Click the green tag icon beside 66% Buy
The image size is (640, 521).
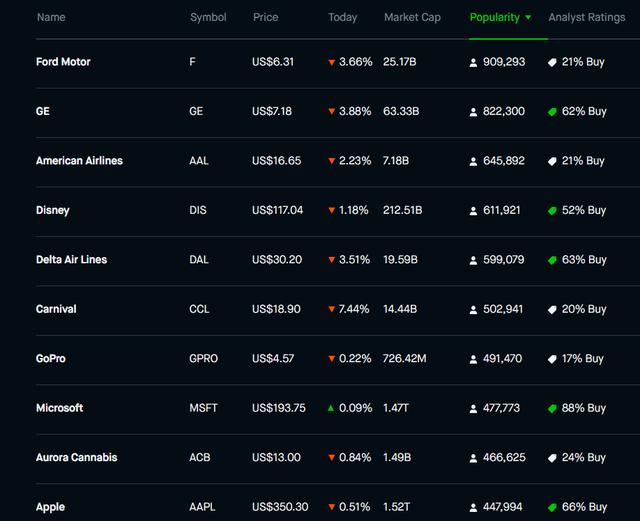(x=552, y=508)
